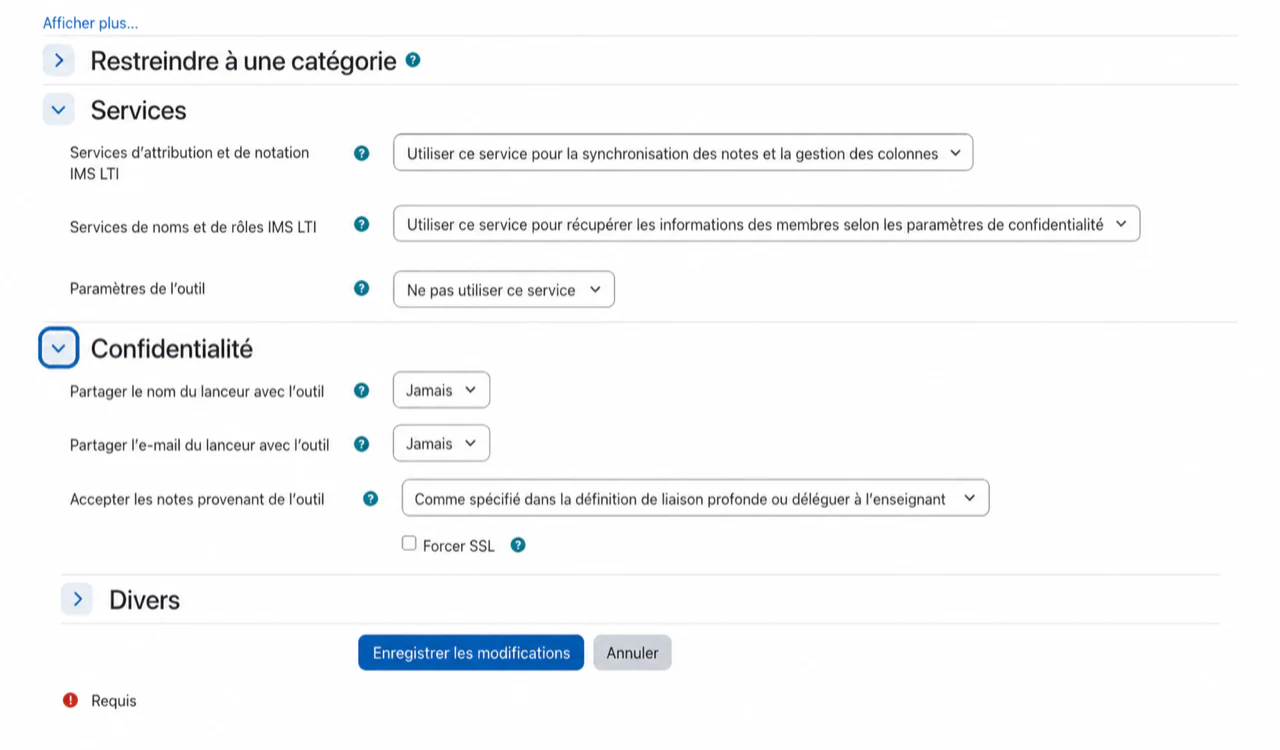Click the Services heading text

[139, 110]
